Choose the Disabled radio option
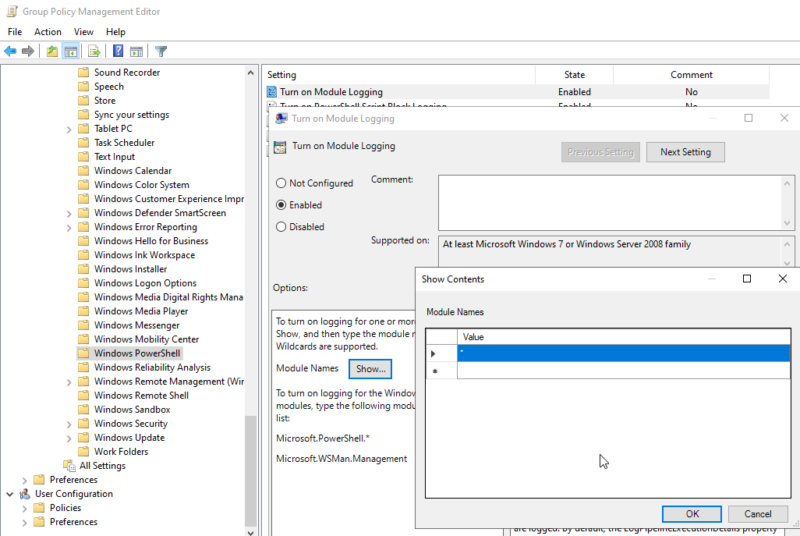This screenshot has height=536, width=800. click(x=281, y=227)
